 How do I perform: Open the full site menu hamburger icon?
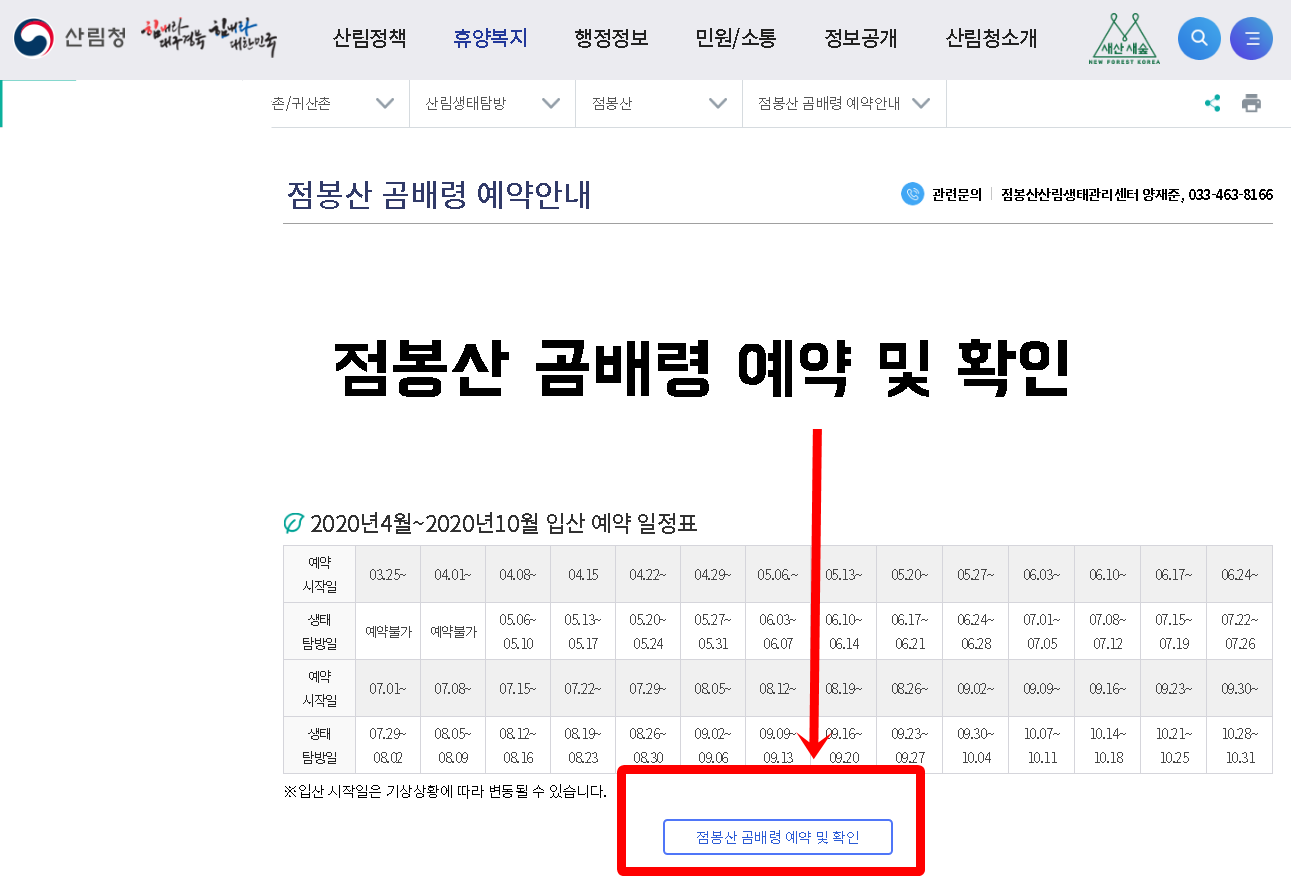click(1251, 39)
